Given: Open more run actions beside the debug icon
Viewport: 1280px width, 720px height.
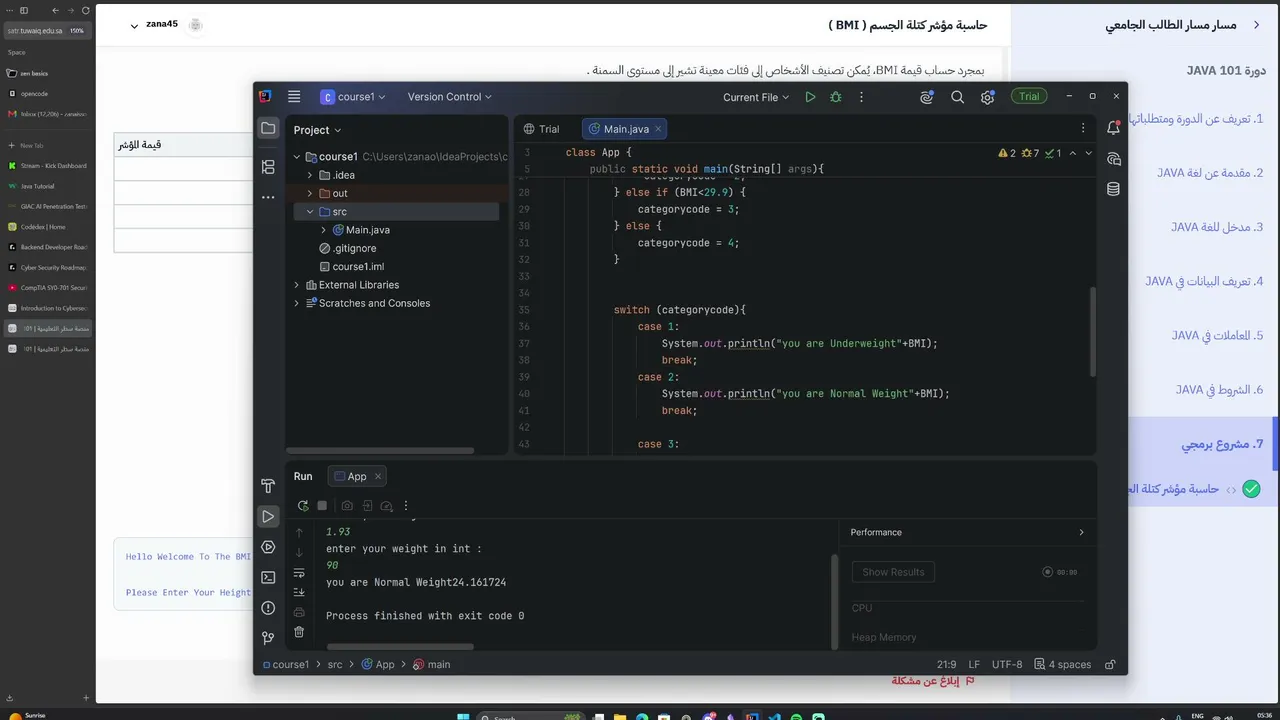Looking at the screenshot, I should 861,97.
